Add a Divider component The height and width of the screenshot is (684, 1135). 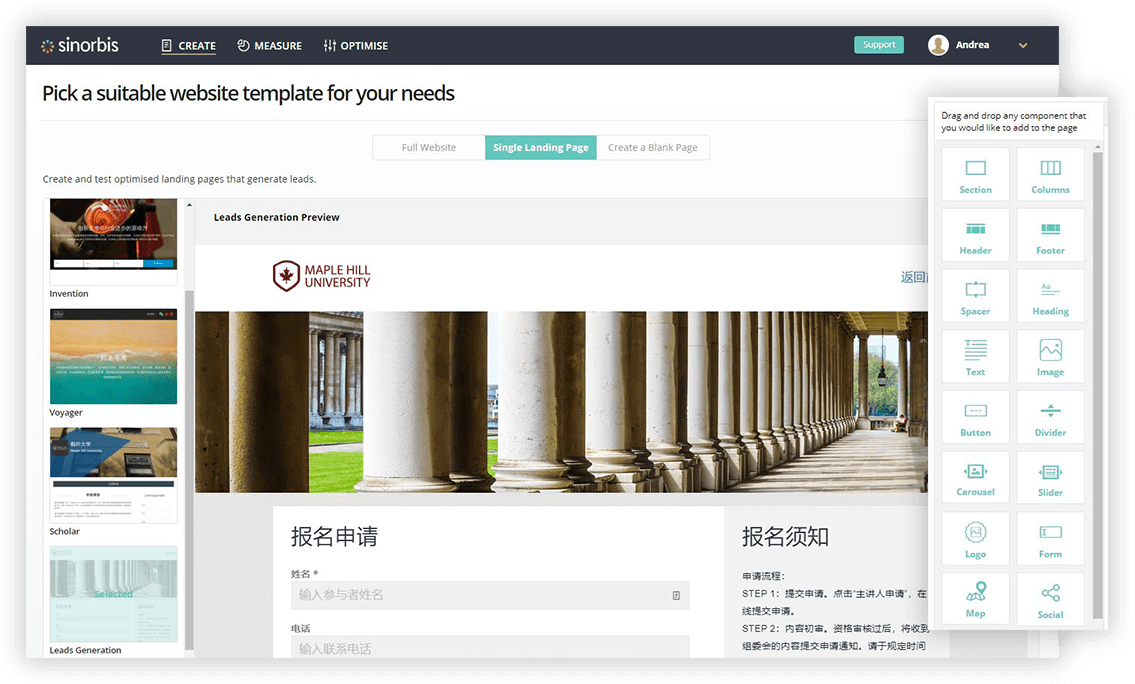pos(1049,417)
